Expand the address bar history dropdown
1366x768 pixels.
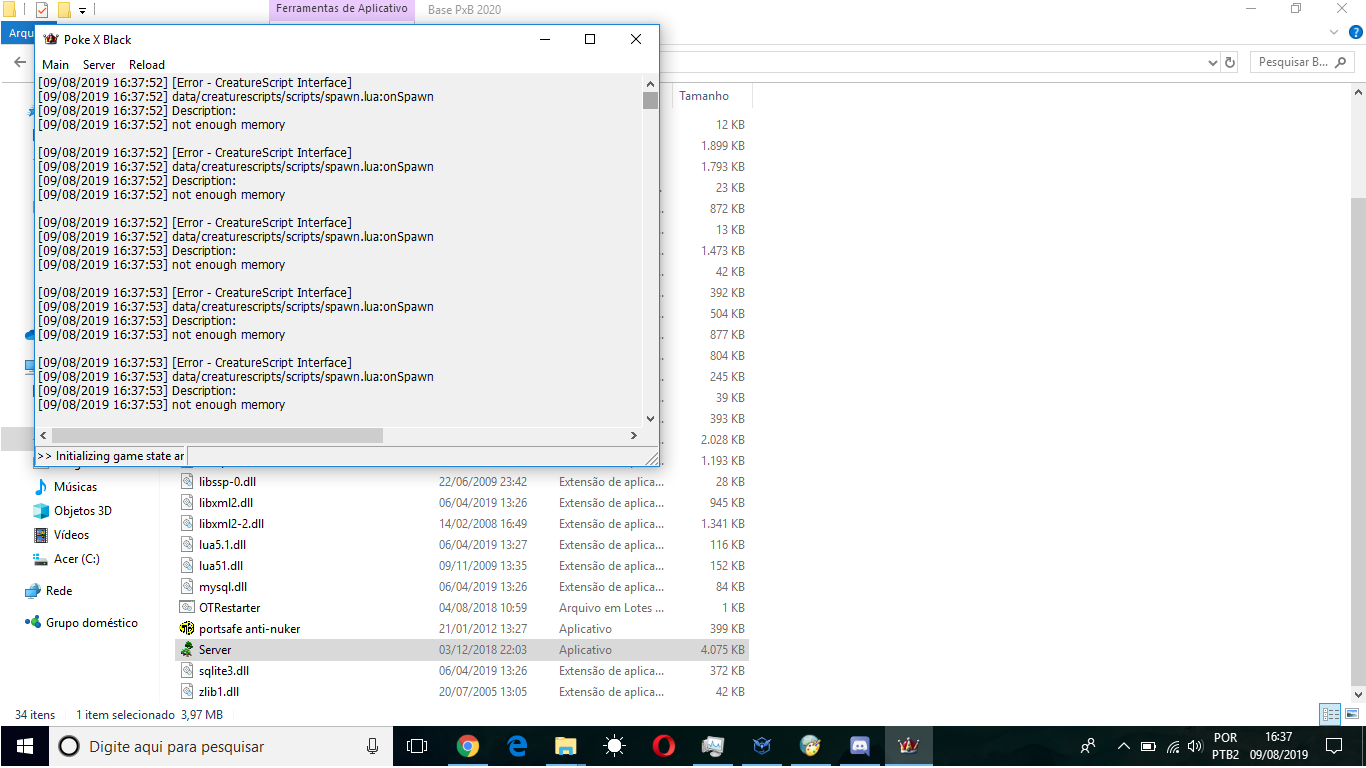(x=1215, y=62)
